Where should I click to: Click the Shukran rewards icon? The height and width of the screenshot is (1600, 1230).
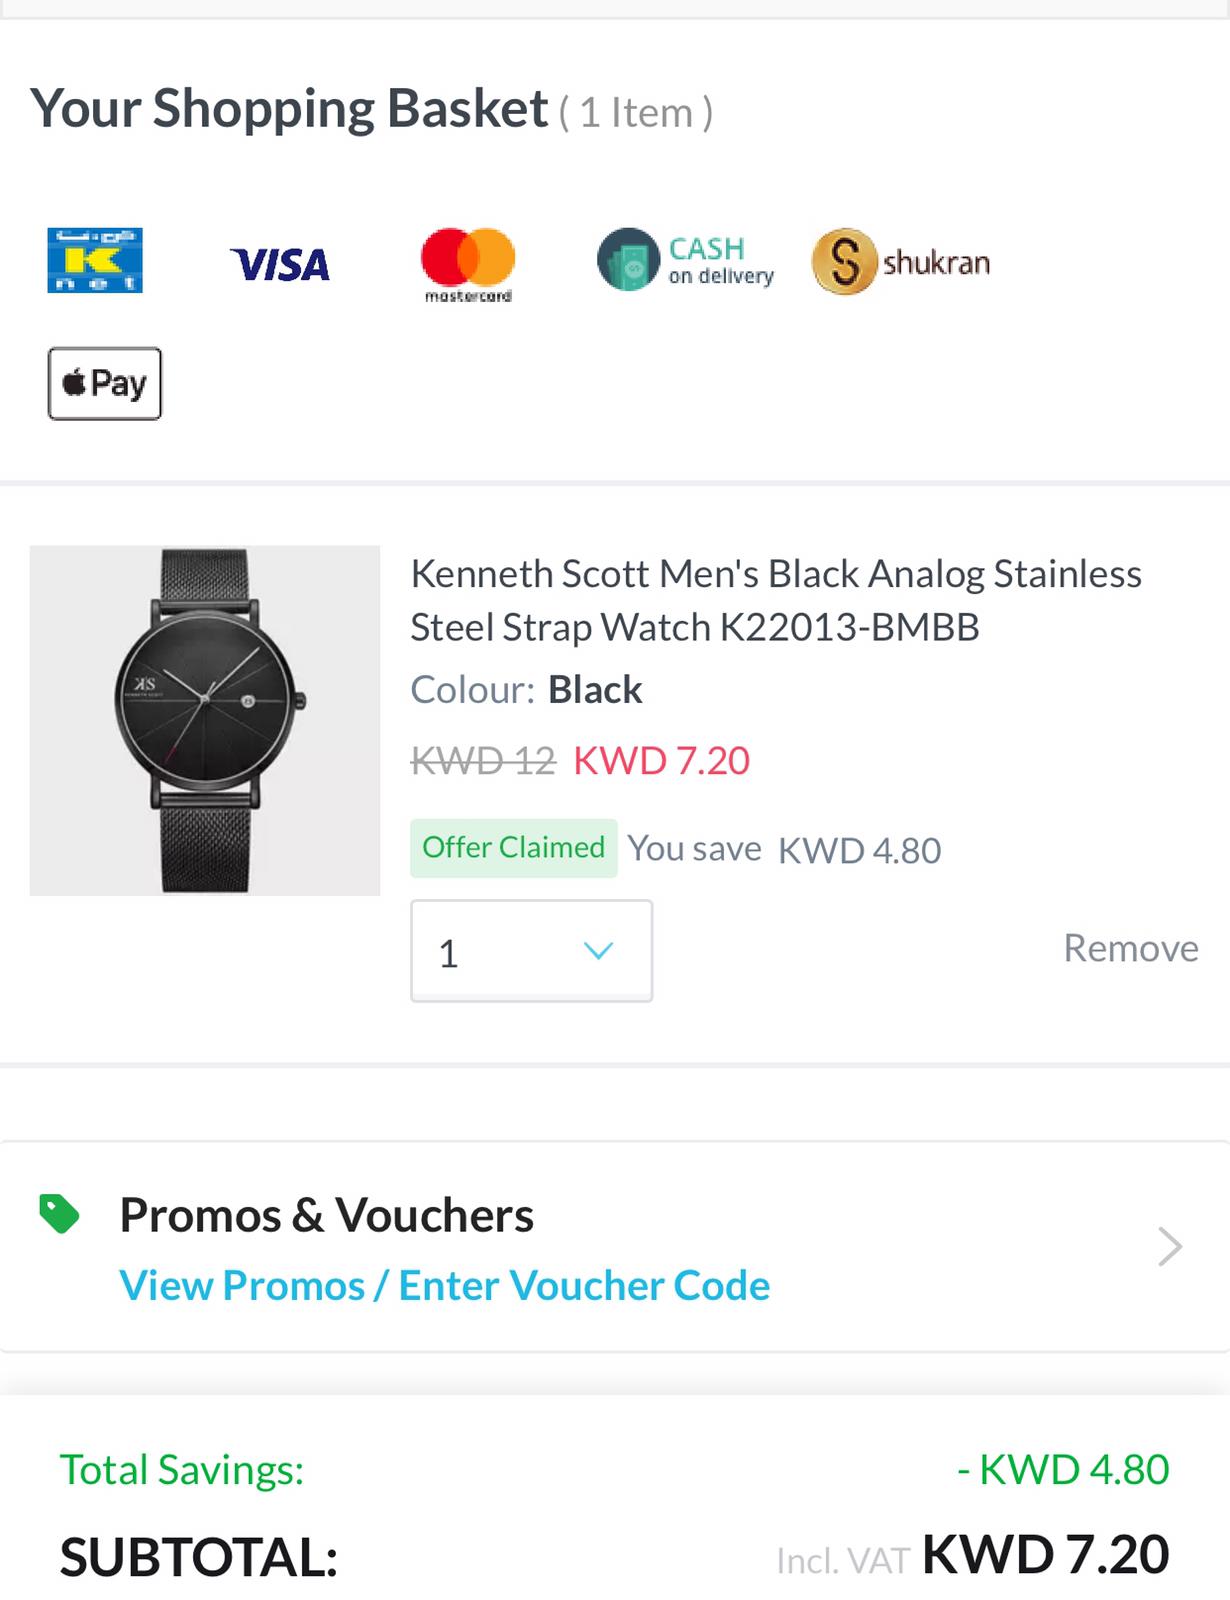901,262
